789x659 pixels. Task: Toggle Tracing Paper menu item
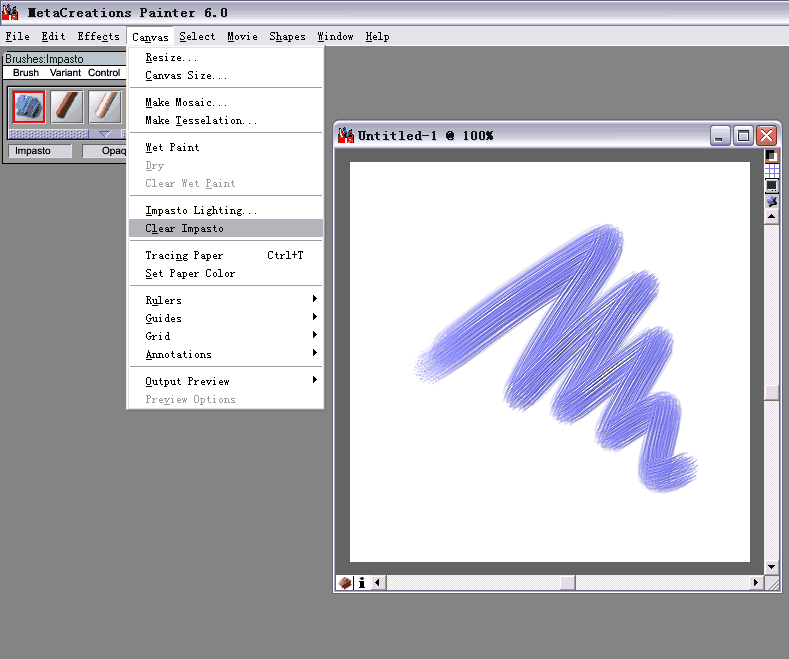(225, 256)
